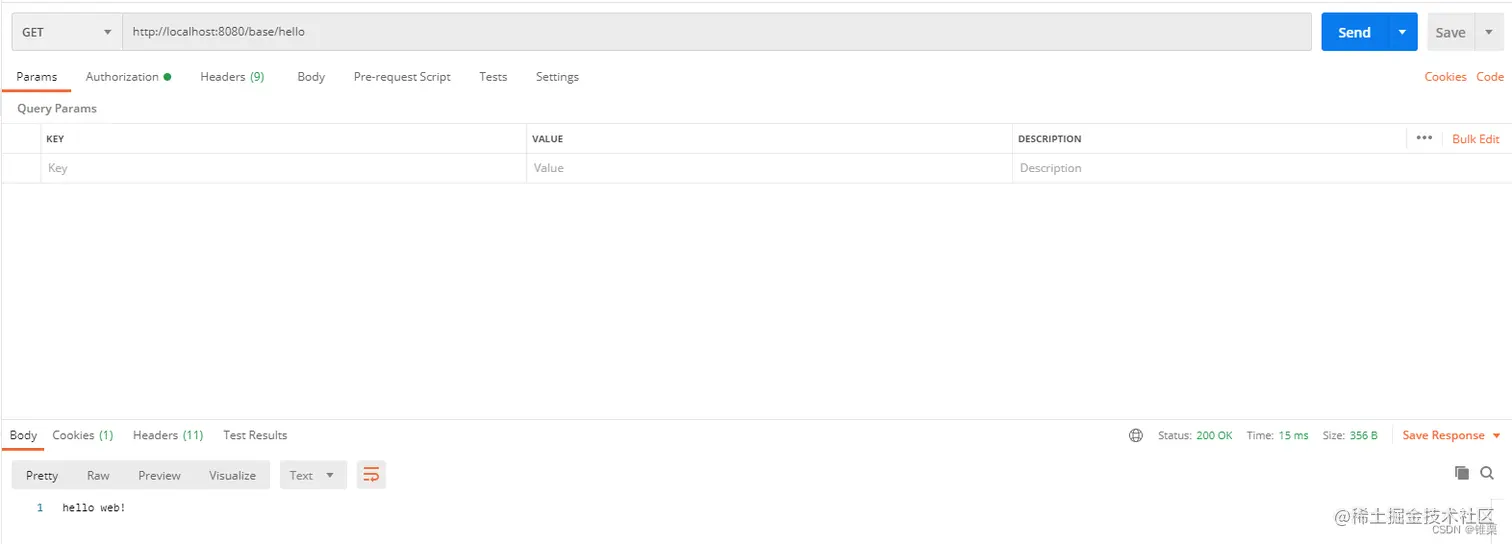Open the request Body tab

point(311,77)
